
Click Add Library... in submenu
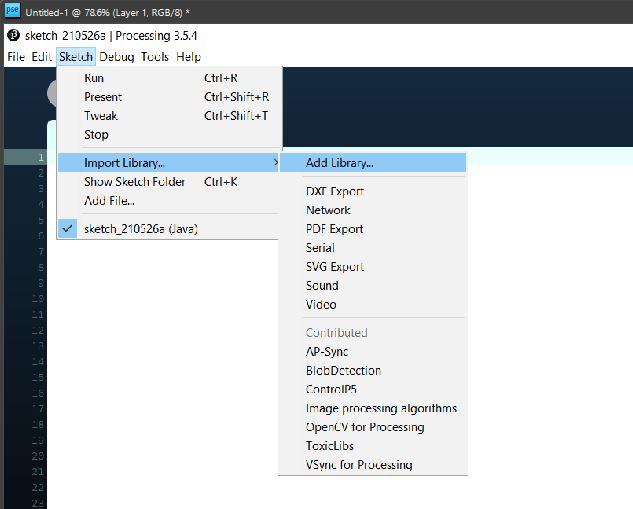pyautogui.click(x=373, y=163)
